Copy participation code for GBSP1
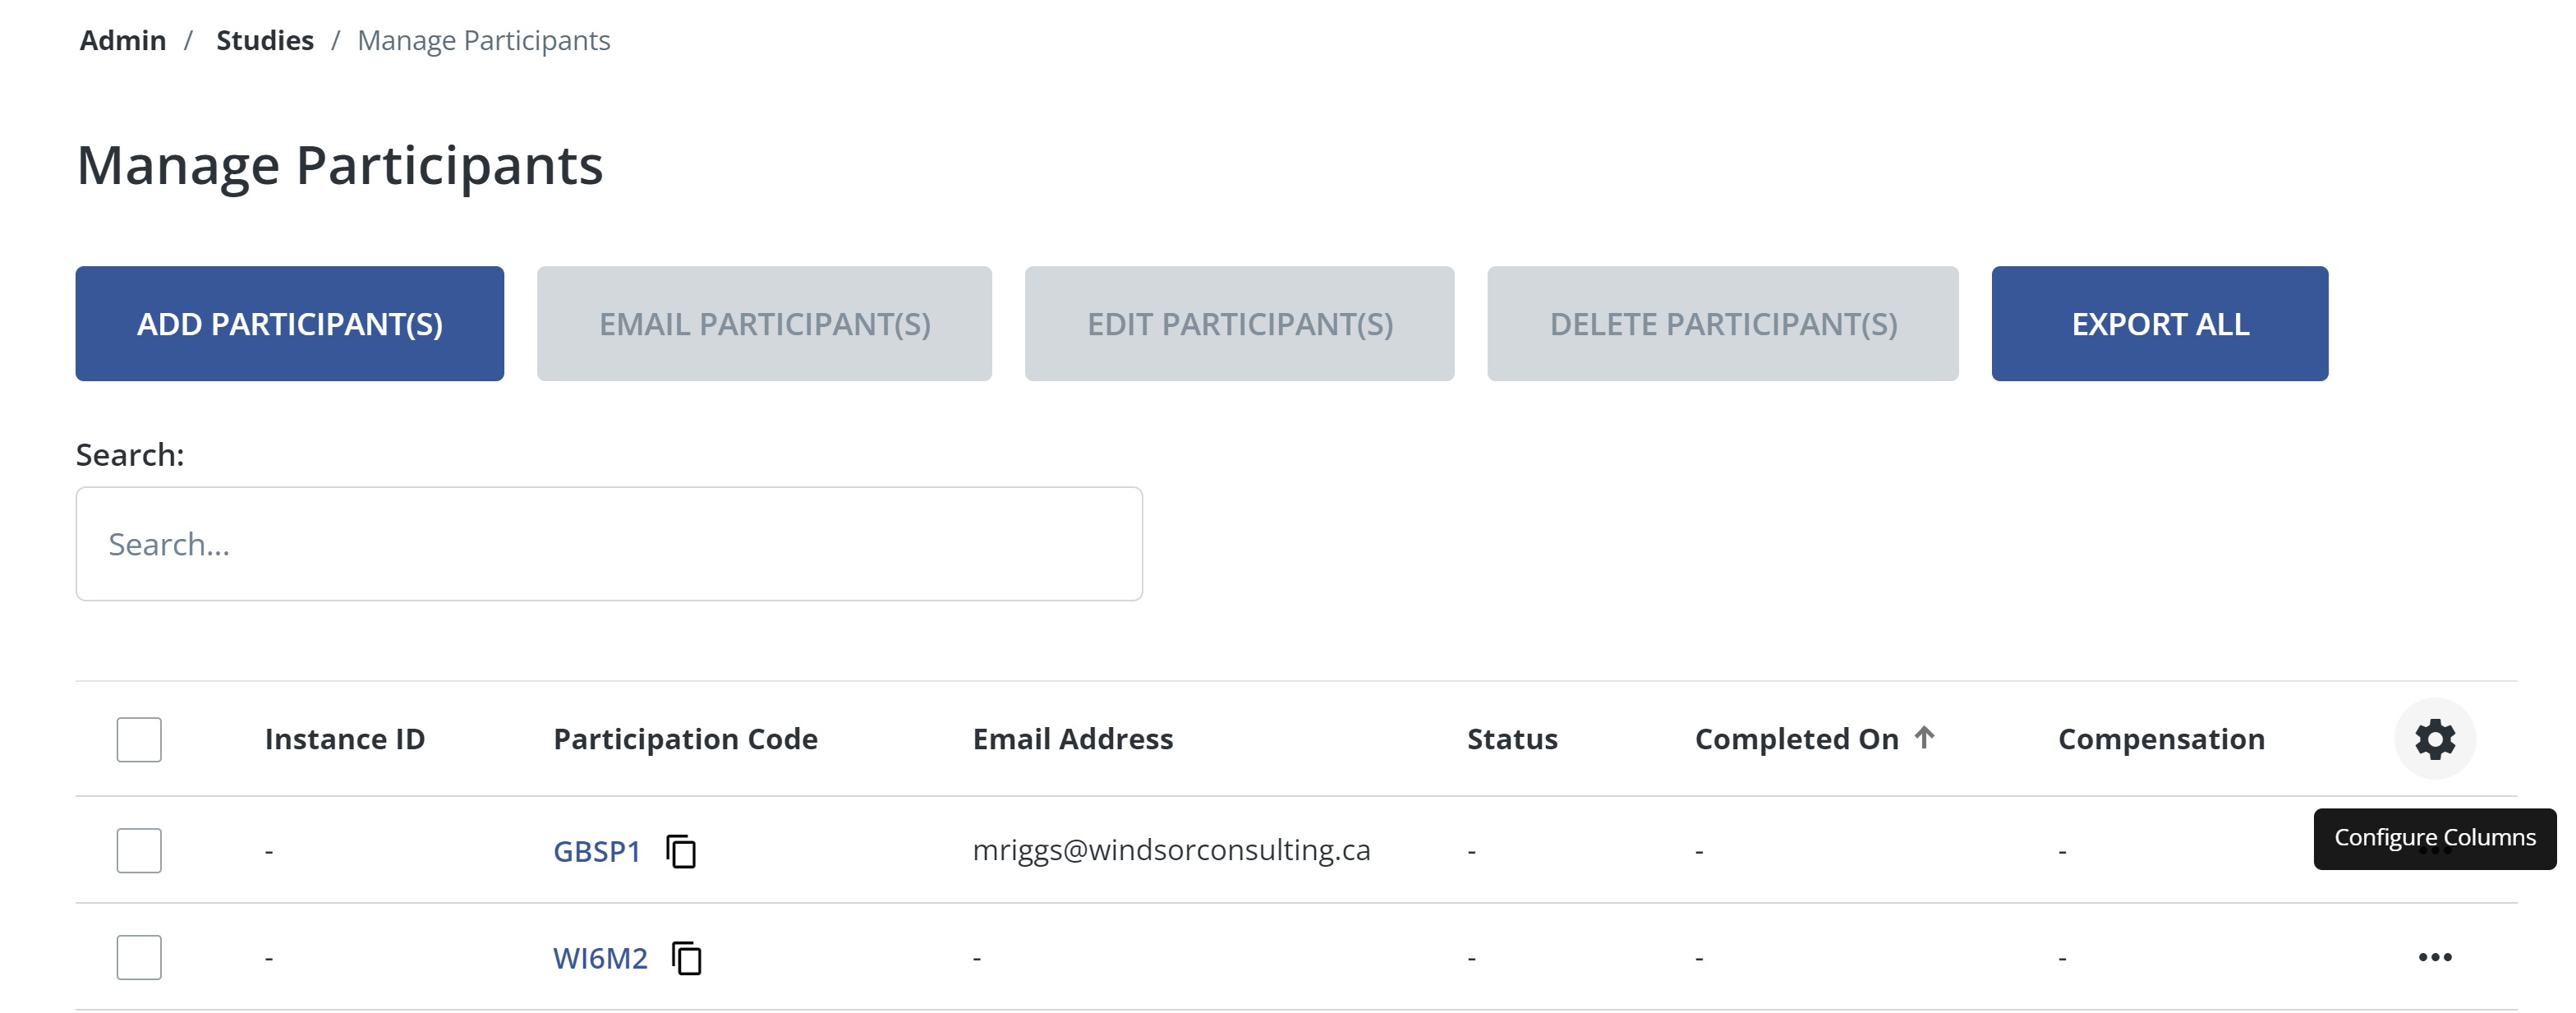 (x=682, y=850)
